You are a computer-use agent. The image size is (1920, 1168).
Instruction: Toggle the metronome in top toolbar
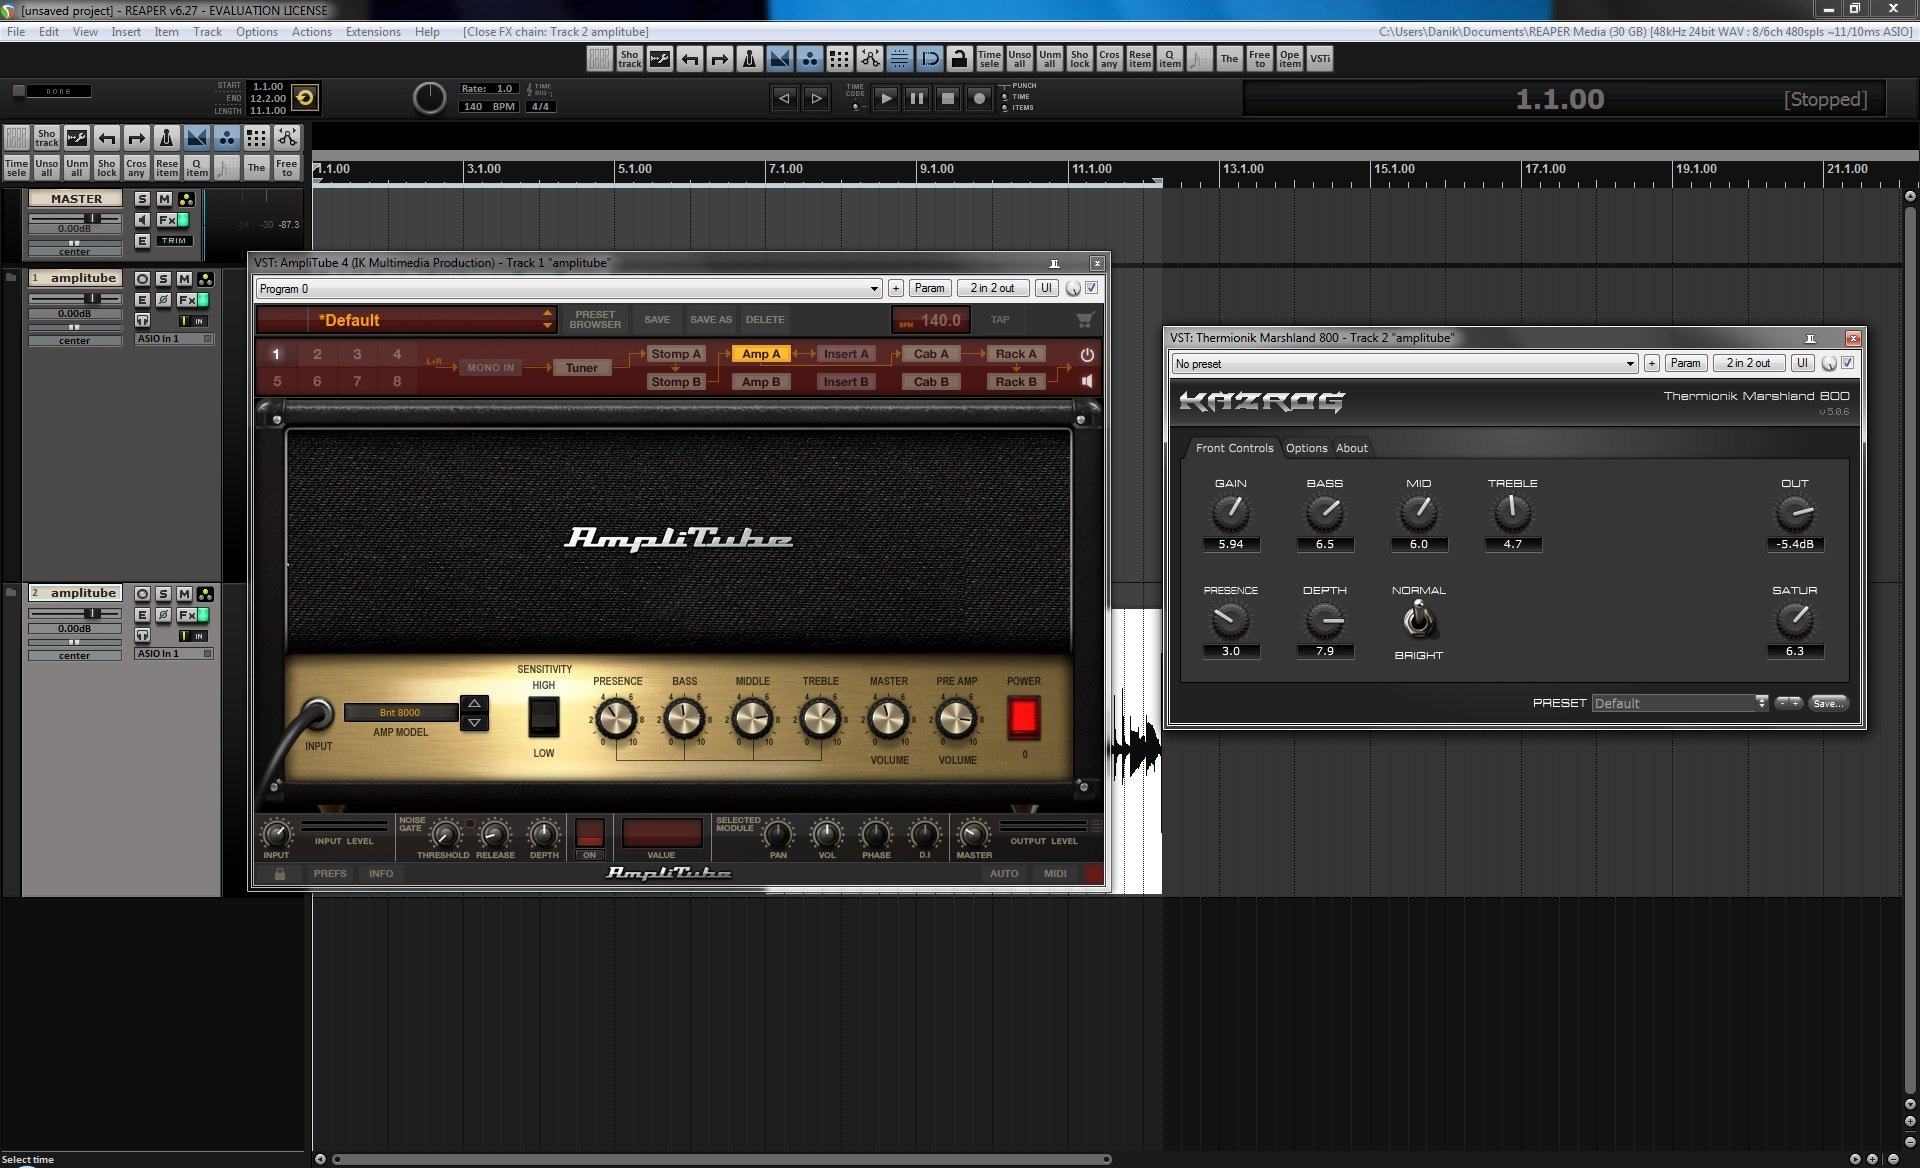tap(749, 59)
